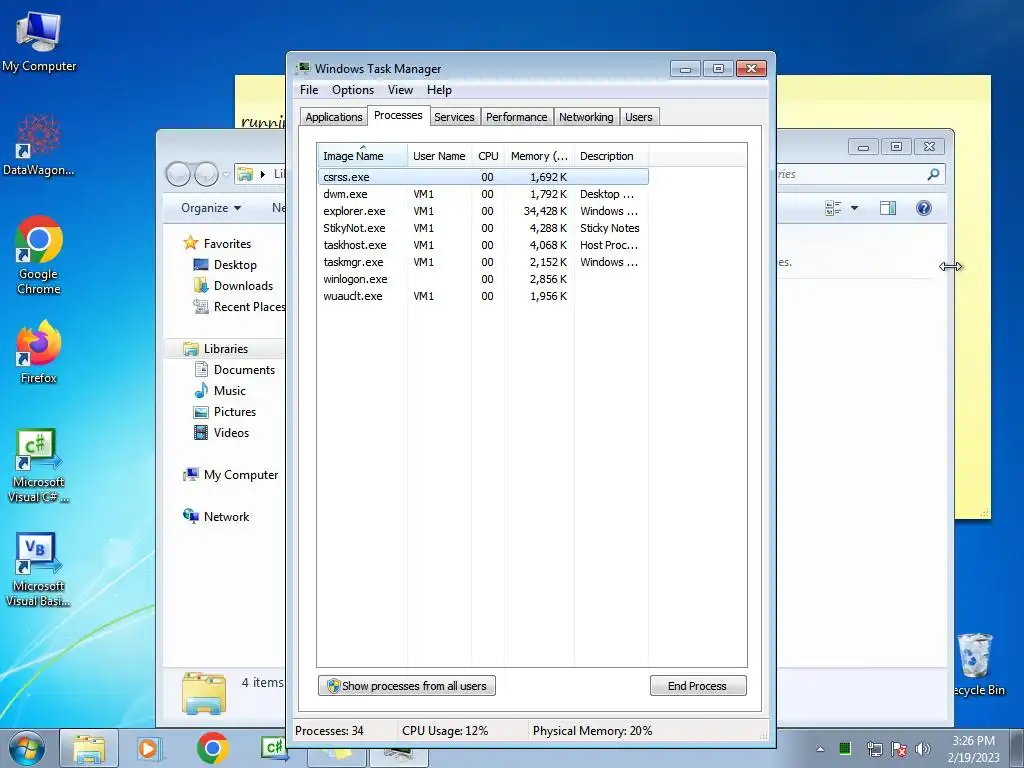Open the My Computer desktop icon

39,40
